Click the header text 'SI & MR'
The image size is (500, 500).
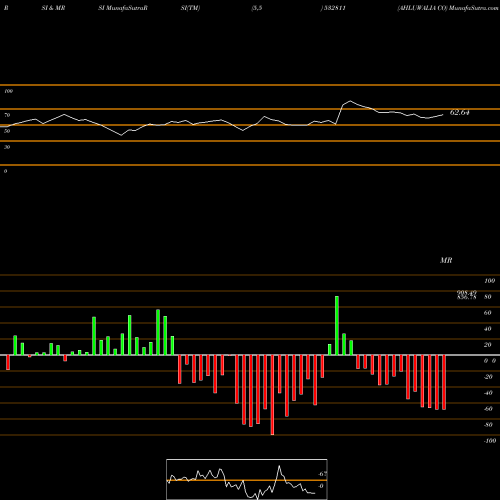click(53, 8)
